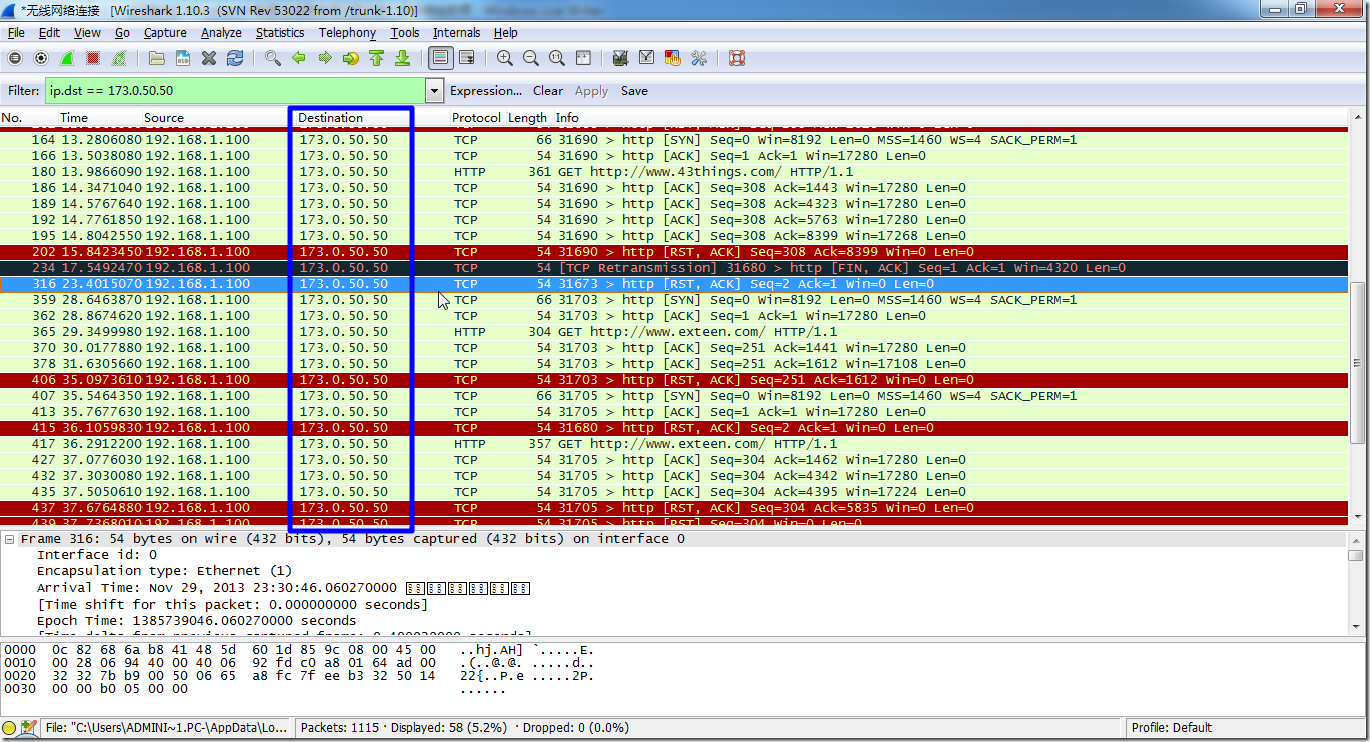
Task: Open the Analyze menu
Action: (x=221, y=33)
